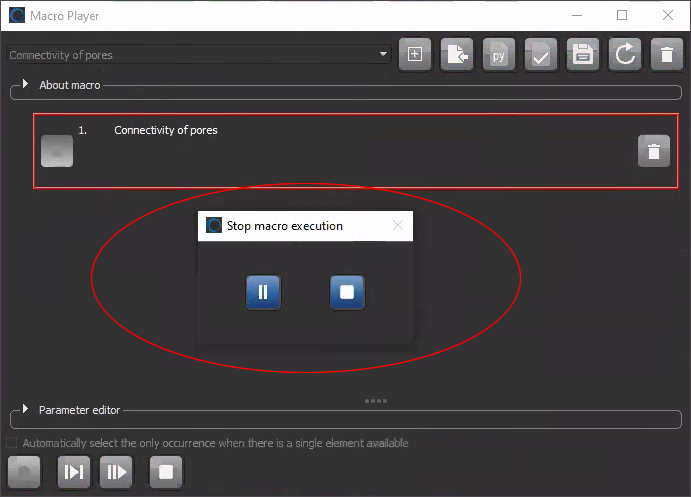Toggle the automatically select only occurrence checkbox
691x497 pixels.
pyautogui.click(x=12, y=443)
